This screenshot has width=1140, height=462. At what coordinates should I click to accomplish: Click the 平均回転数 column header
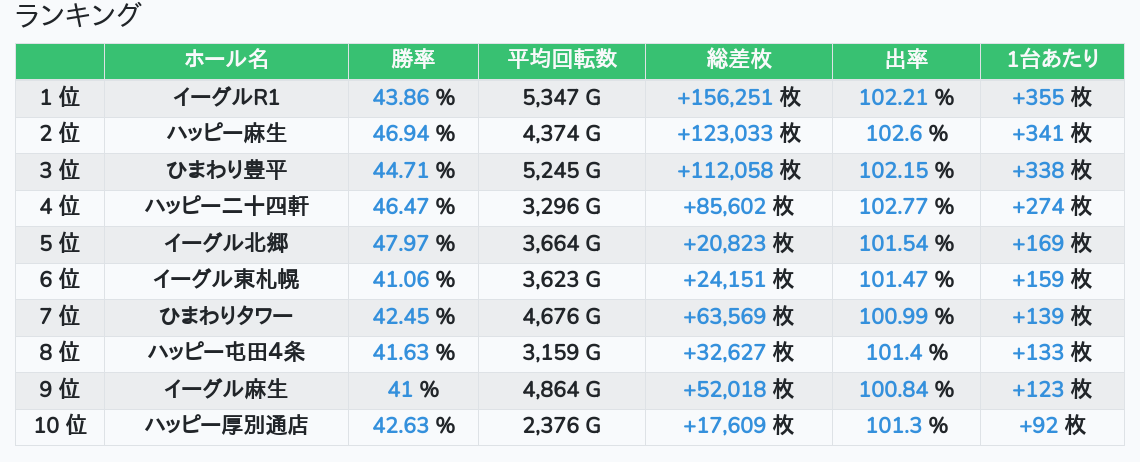561,60
